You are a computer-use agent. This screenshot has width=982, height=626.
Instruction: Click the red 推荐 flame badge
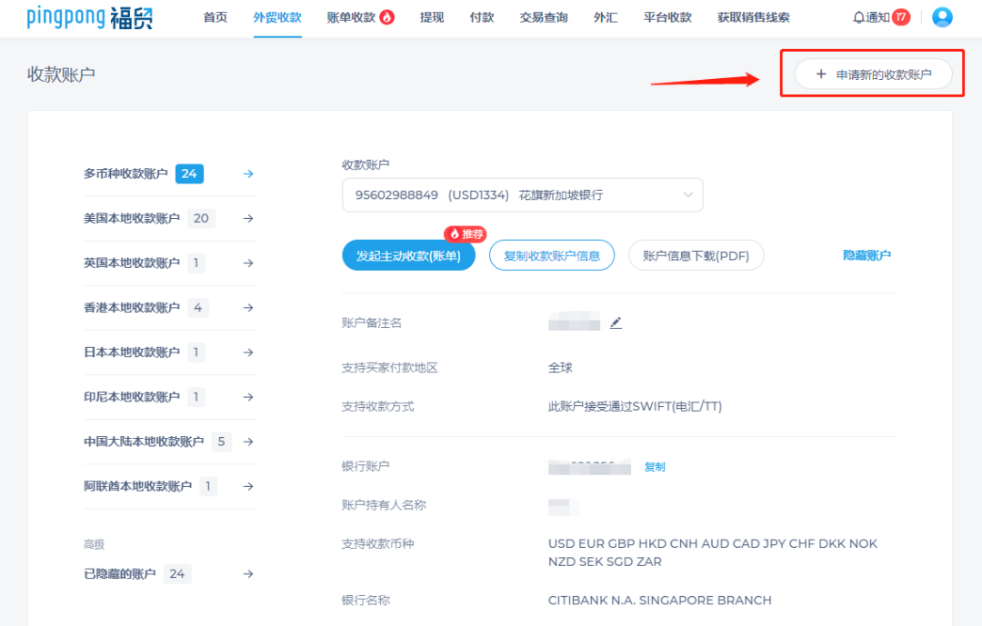[467, 234]
